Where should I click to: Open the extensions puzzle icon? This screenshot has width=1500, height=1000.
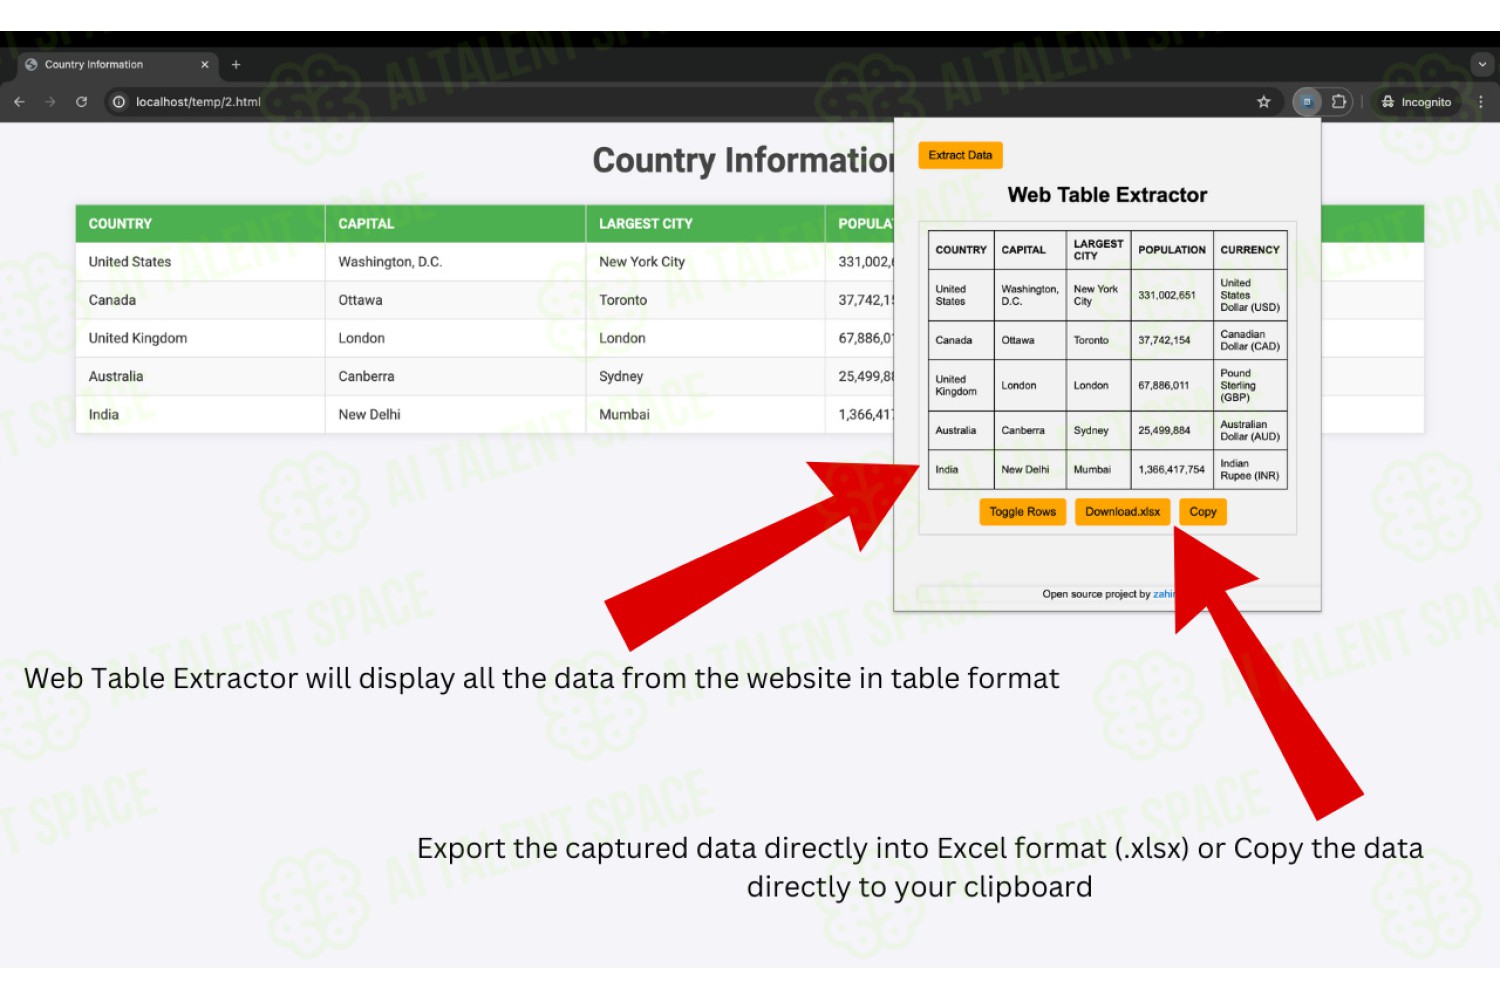click(1339, 102)
